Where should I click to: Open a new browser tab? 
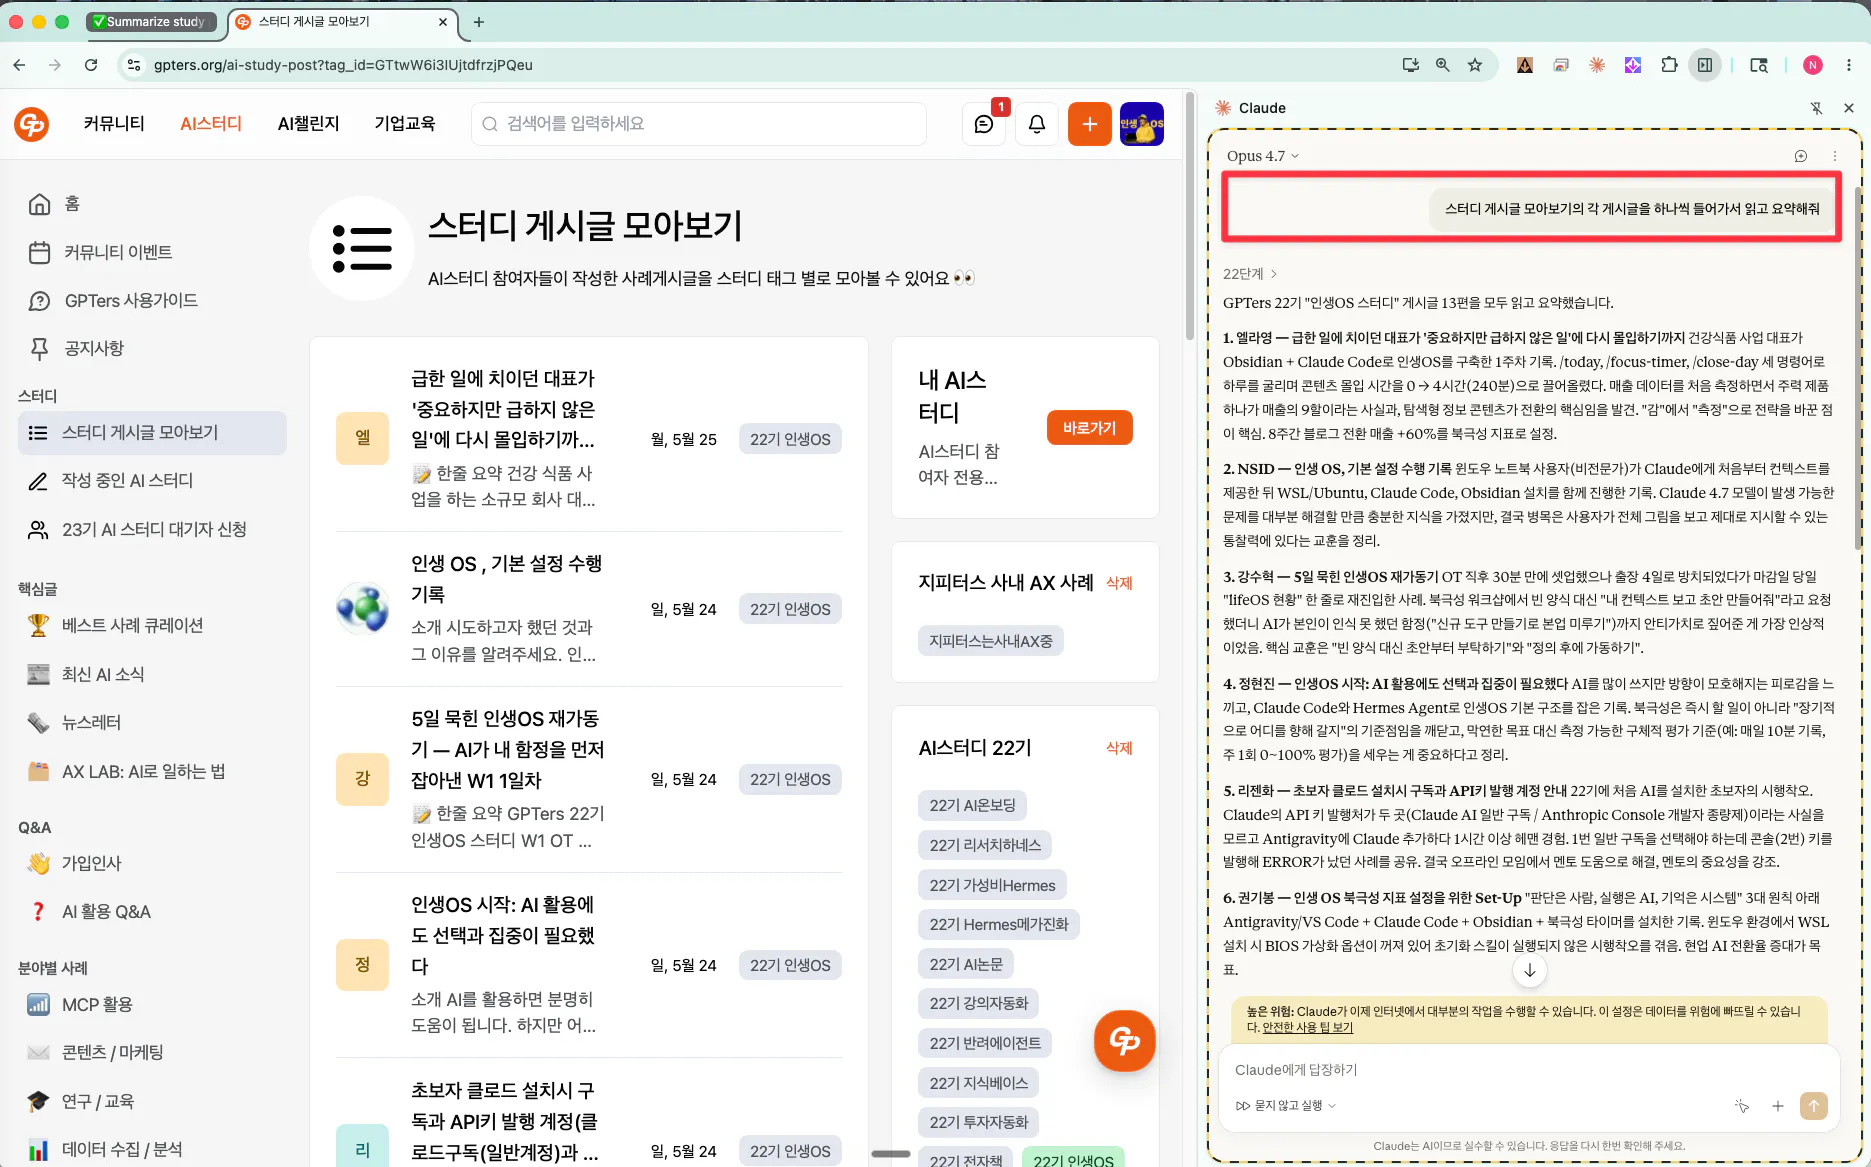coord(479,21)
